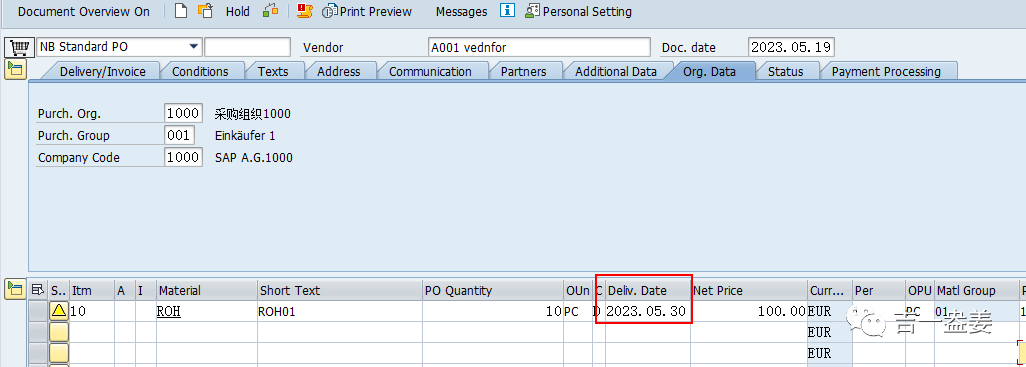Screen dimensions: 1026x367
Task: Collapse the header section toggle icon
Action: tap(15, 69)
